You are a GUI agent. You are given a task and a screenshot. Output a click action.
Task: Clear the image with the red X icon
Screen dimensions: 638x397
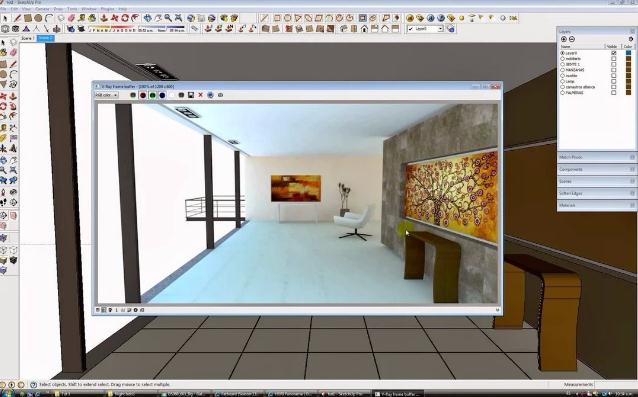[200, 95]
